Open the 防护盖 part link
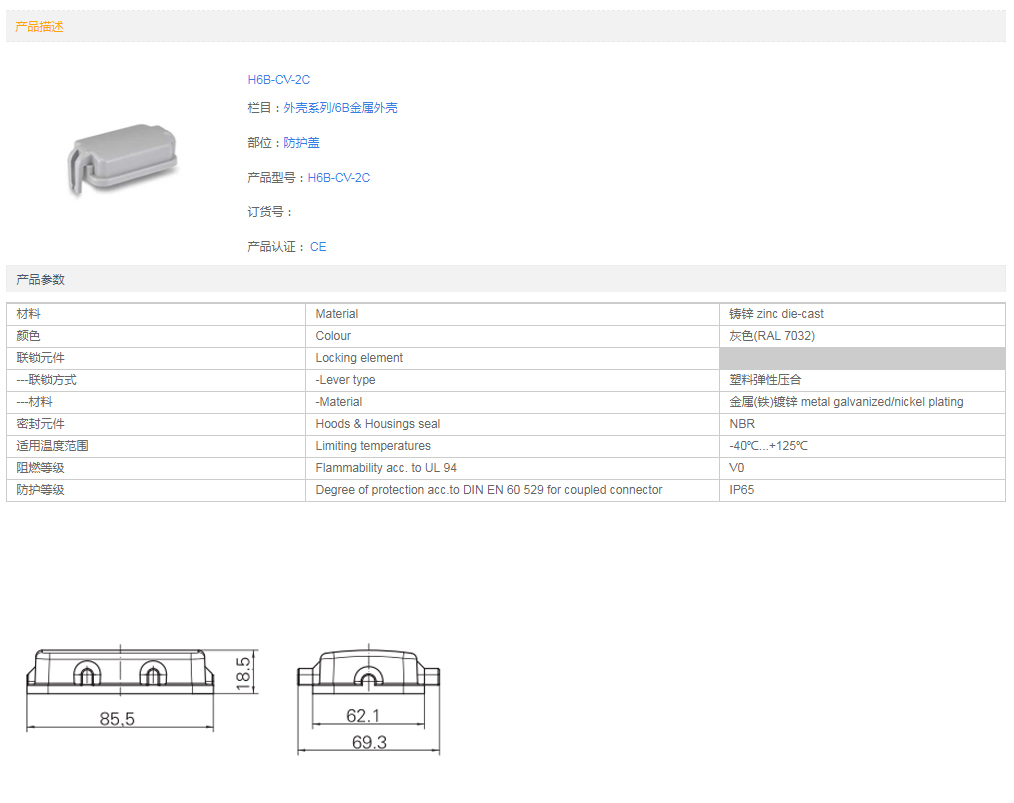The width and height of the screenshot is (1014, 803). click(x=301, y=143)
